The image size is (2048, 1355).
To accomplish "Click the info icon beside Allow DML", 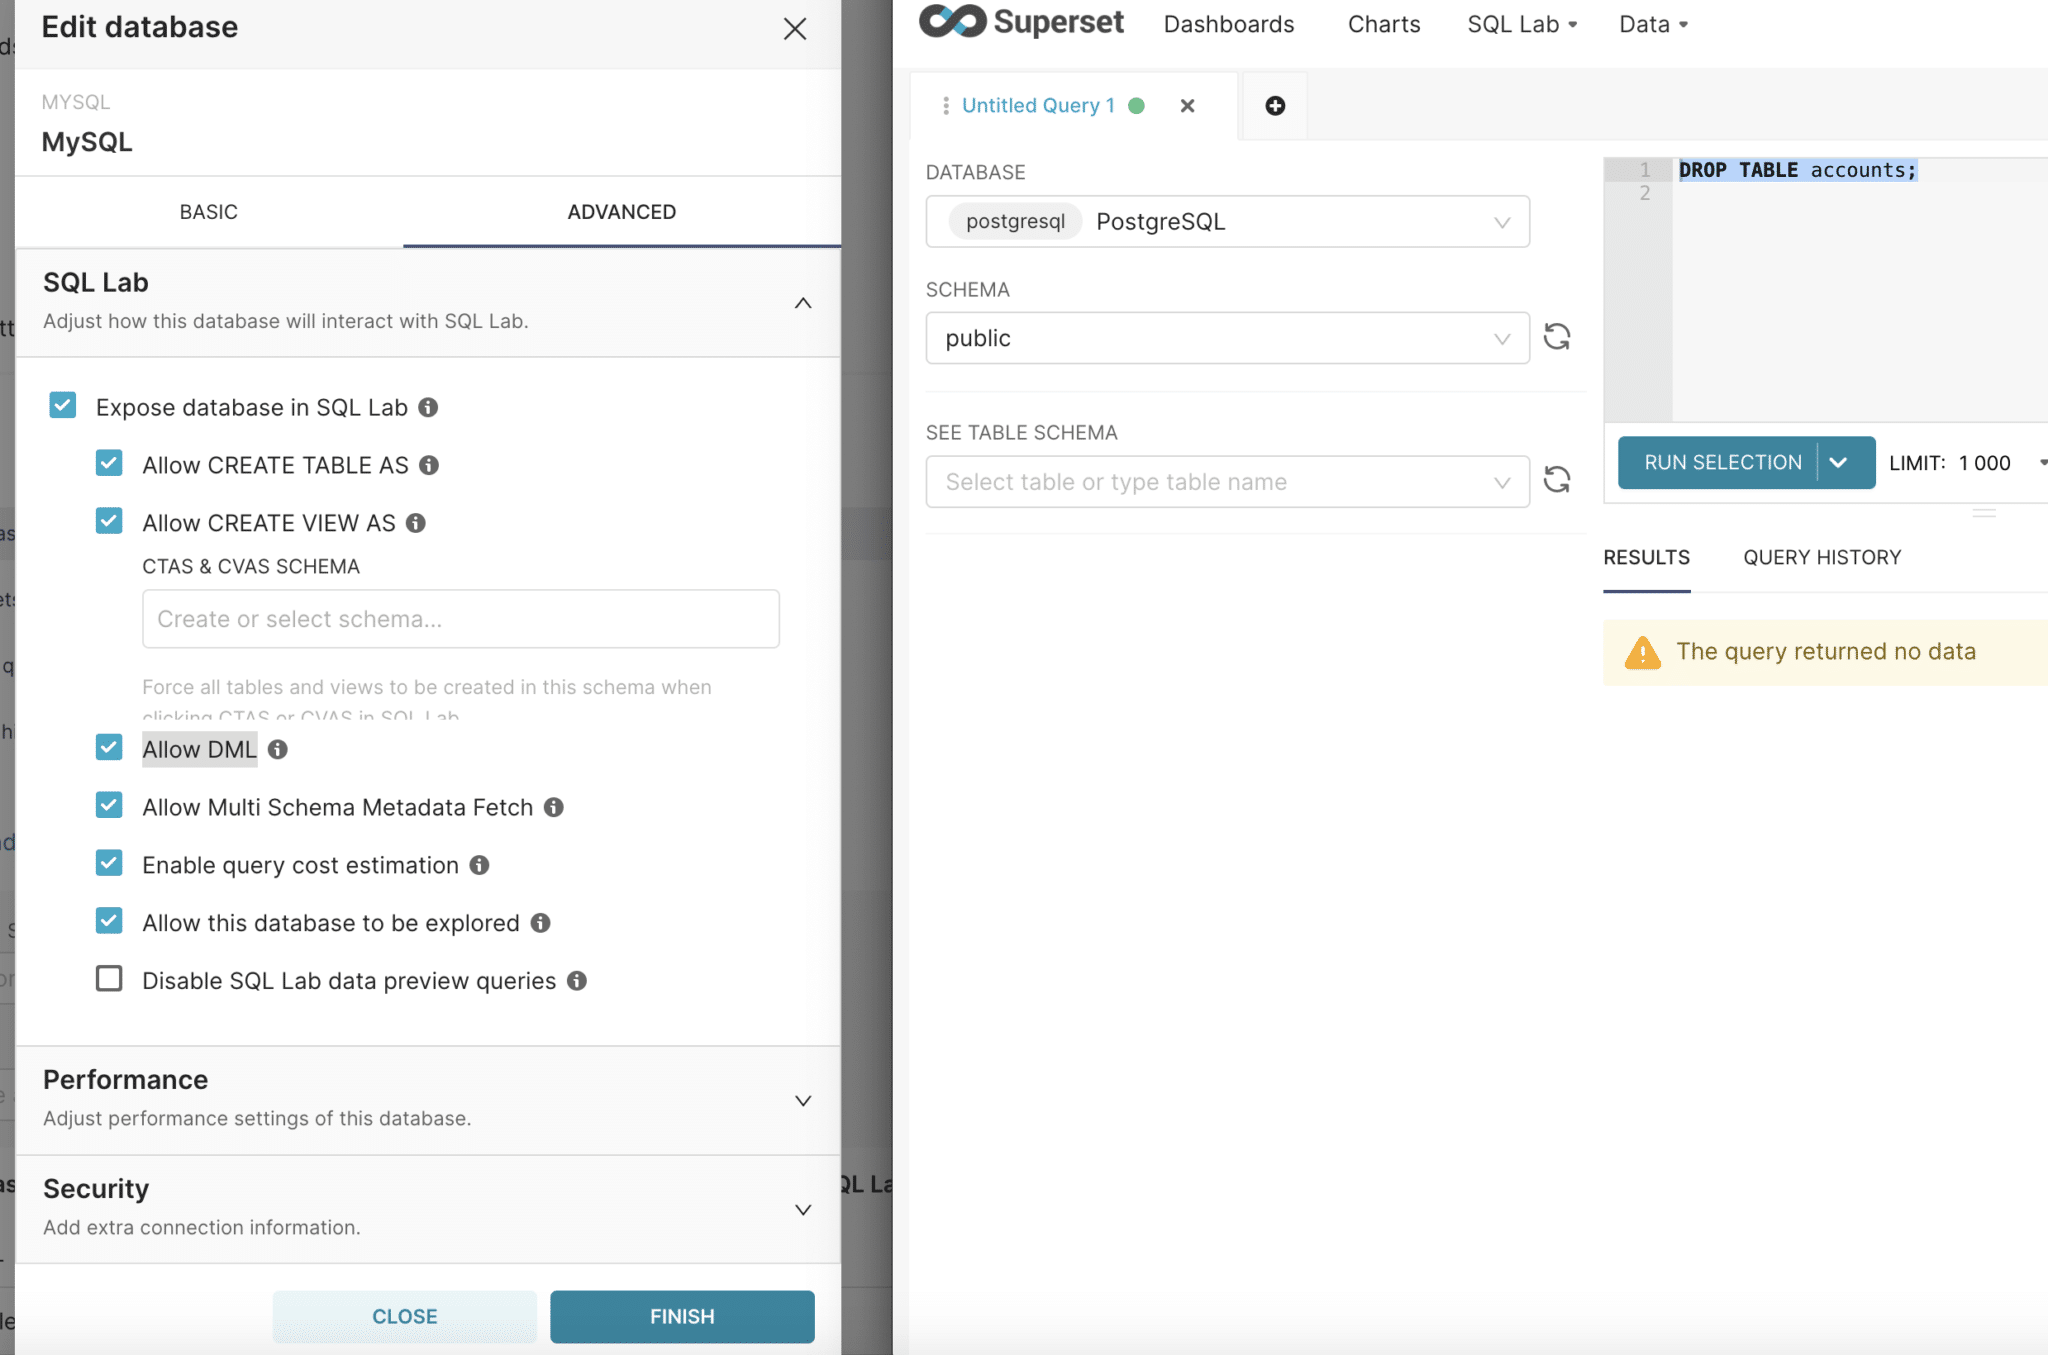I will point(277,749).
